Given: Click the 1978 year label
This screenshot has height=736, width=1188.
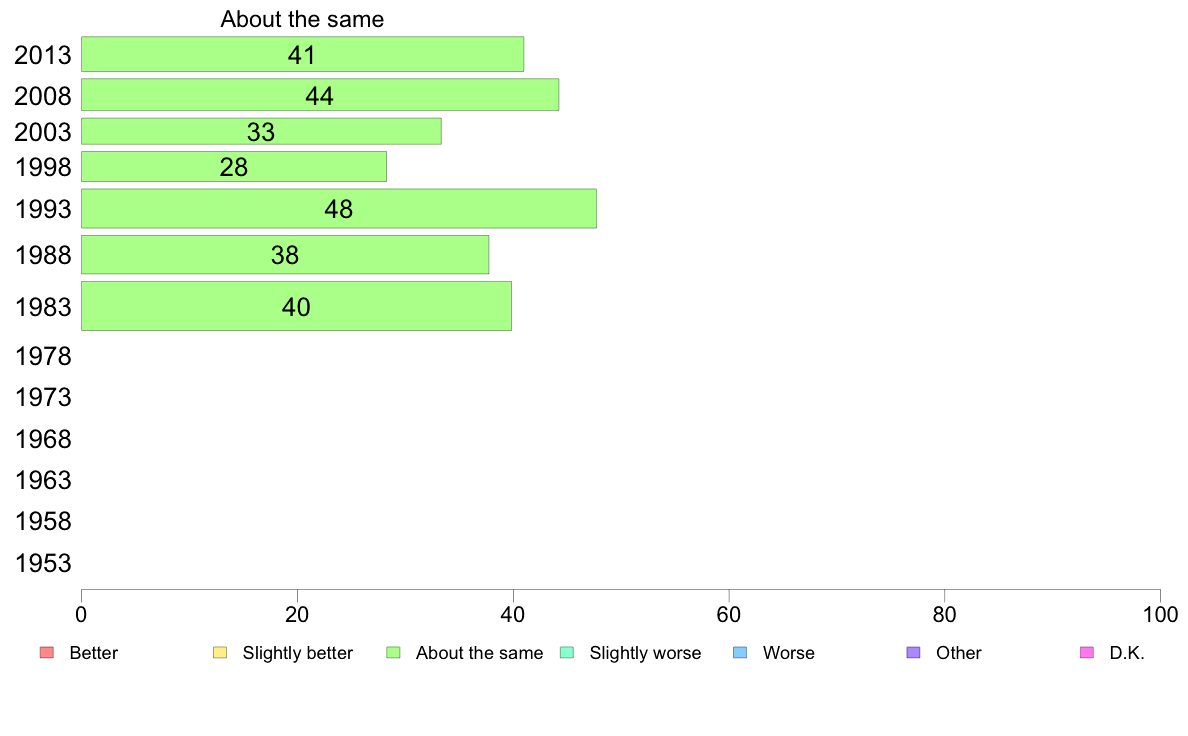Looking at the screenshot, I should [43, 356].
